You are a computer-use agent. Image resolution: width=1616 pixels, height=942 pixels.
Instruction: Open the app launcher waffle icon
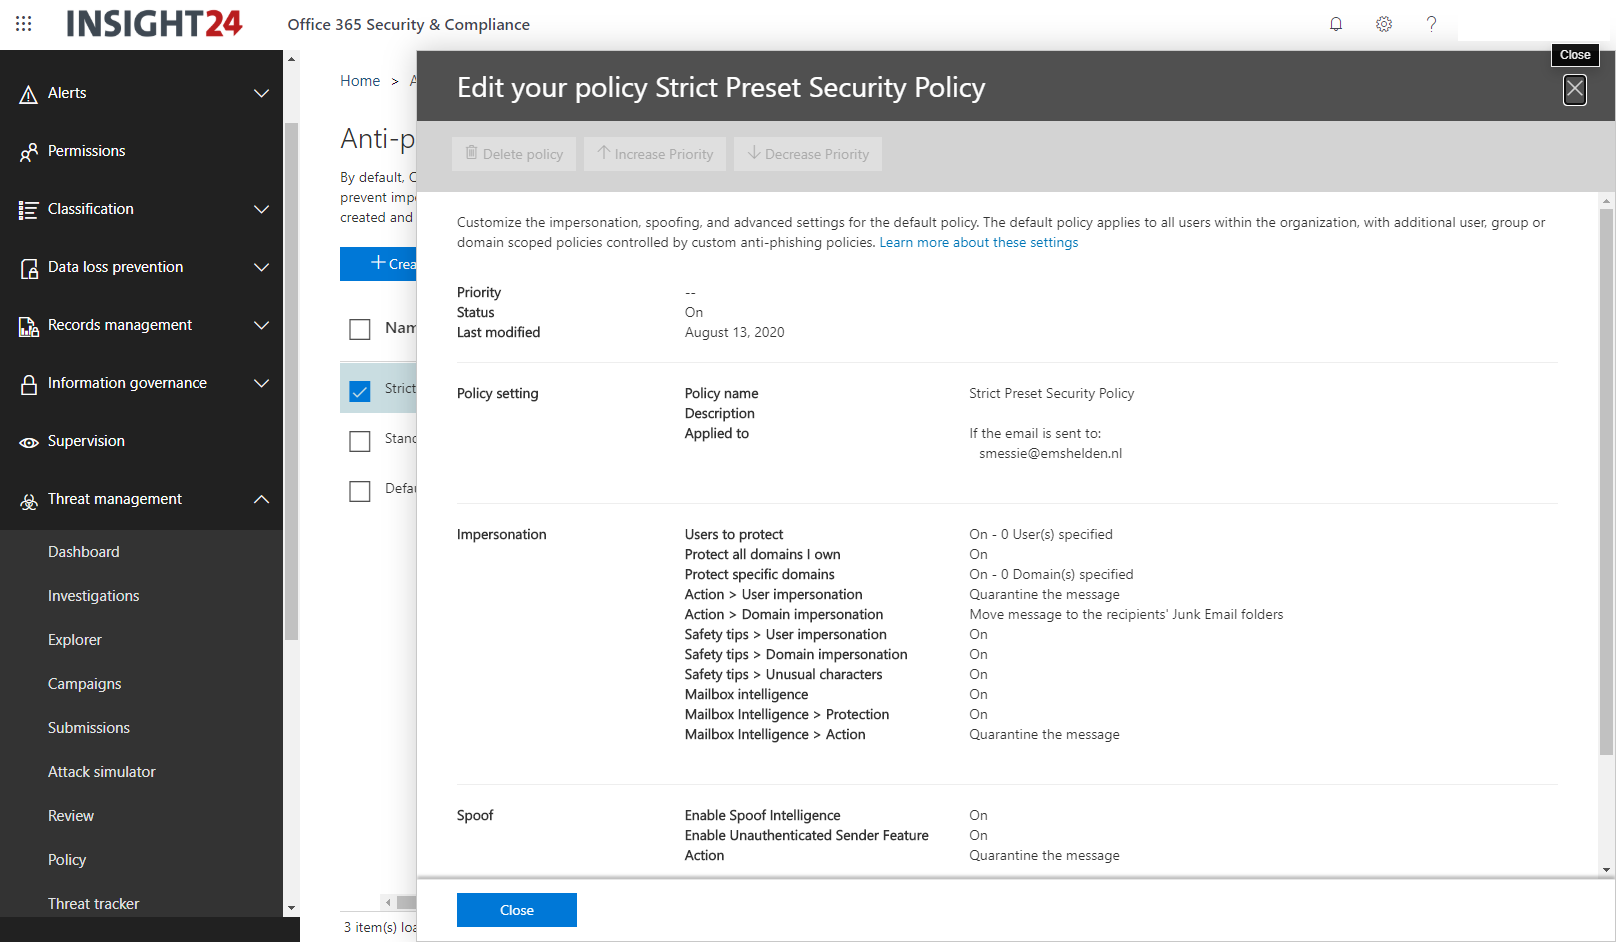click(x=24, y=23)
